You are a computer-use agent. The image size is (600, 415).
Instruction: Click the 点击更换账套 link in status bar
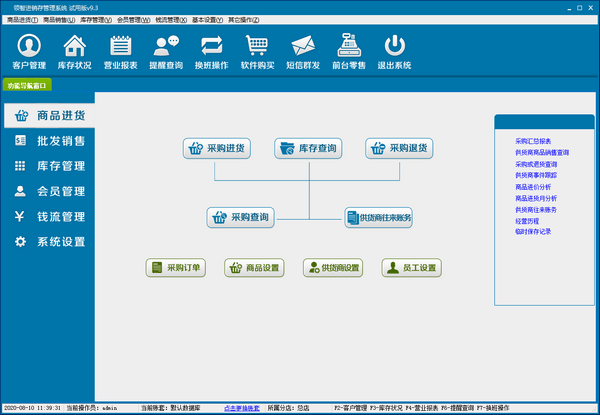pyautogui.click(x=241, y=408)
